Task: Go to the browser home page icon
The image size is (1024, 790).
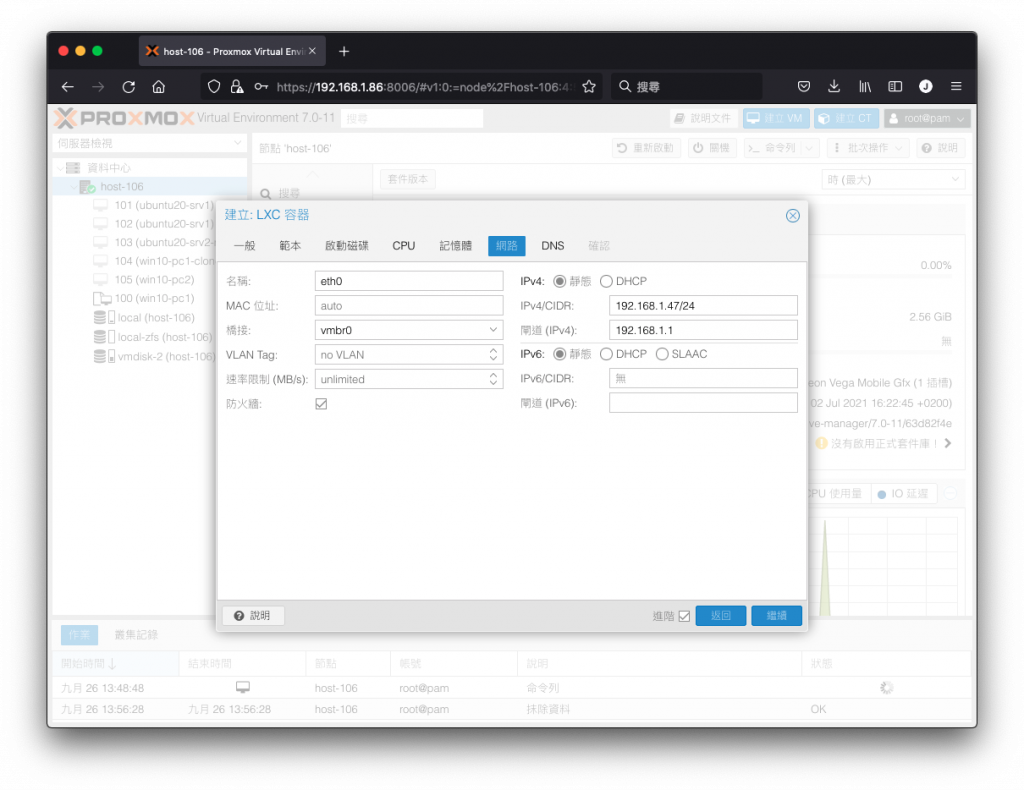Action: point(159,87)
